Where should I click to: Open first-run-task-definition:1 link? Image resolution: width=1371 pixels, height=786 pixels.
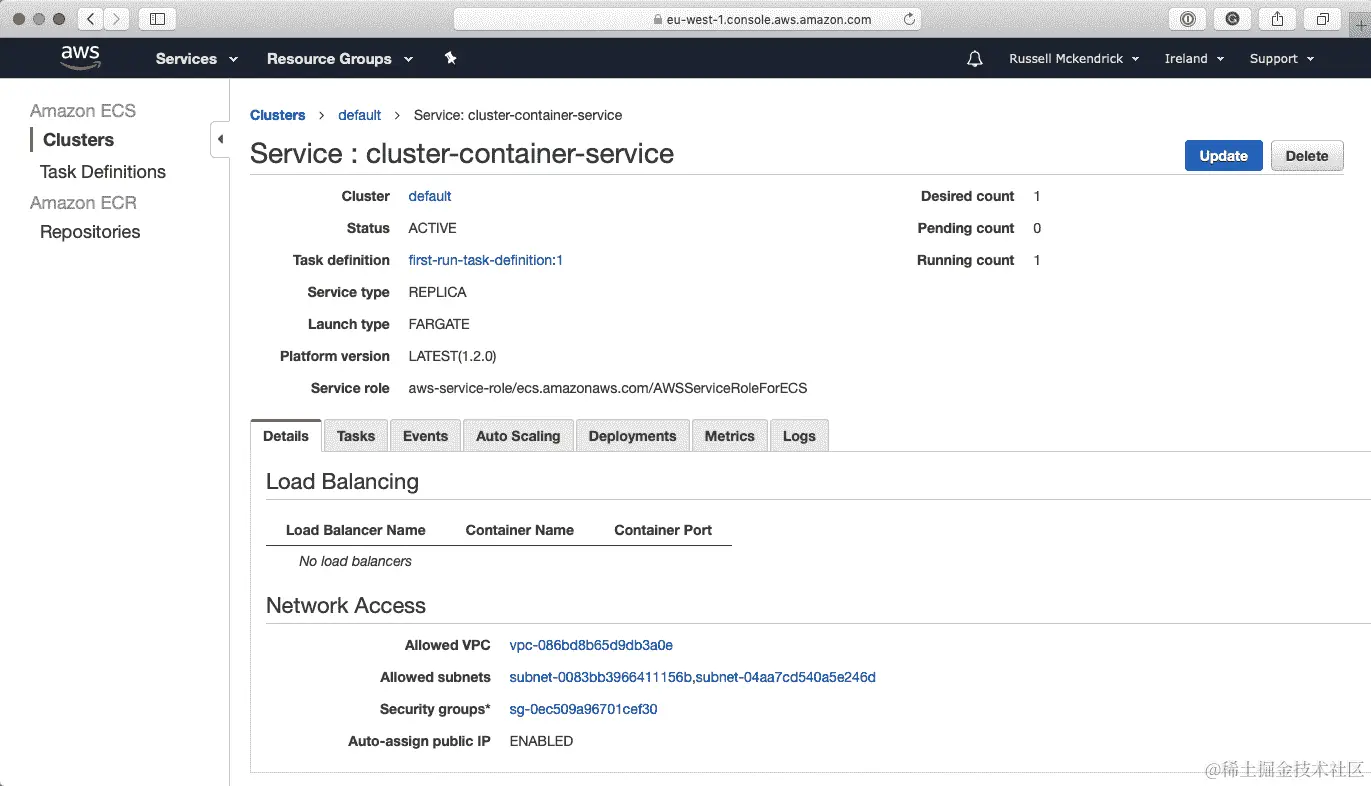[x=486, y=260]
